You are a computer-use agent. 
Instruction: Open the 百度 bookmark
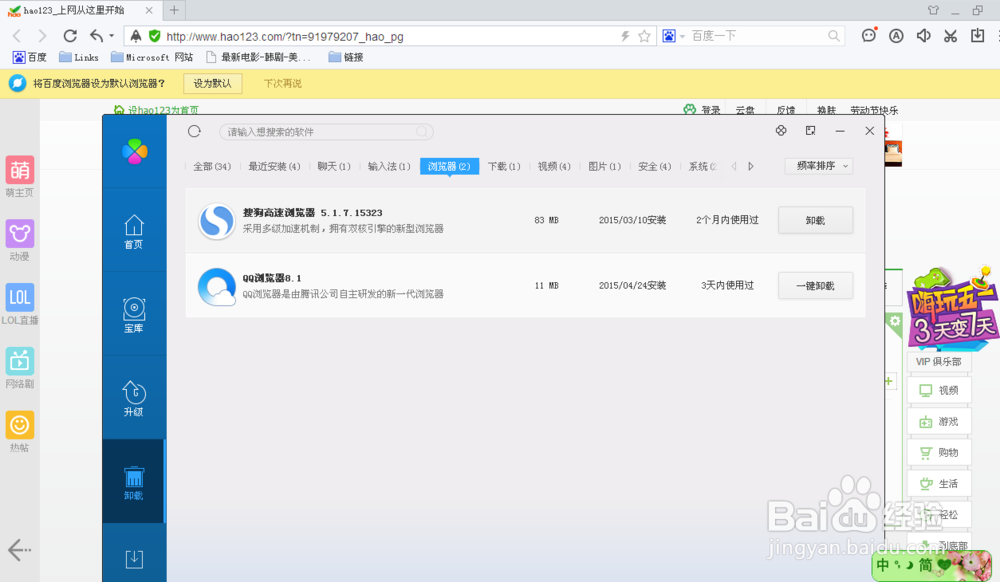click(30, 57)
